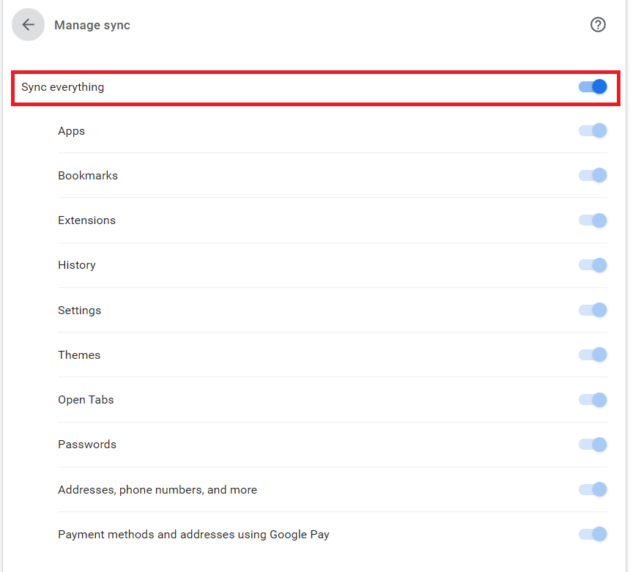Toggle Addresses, phone numbers, and more switch

tap(593, 489)
